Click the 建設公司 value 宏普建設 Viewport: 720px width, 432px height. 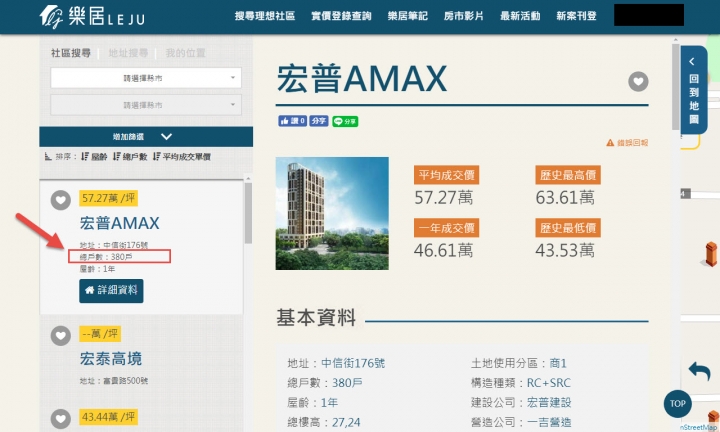pyautogui.click(x=549, y=402)
